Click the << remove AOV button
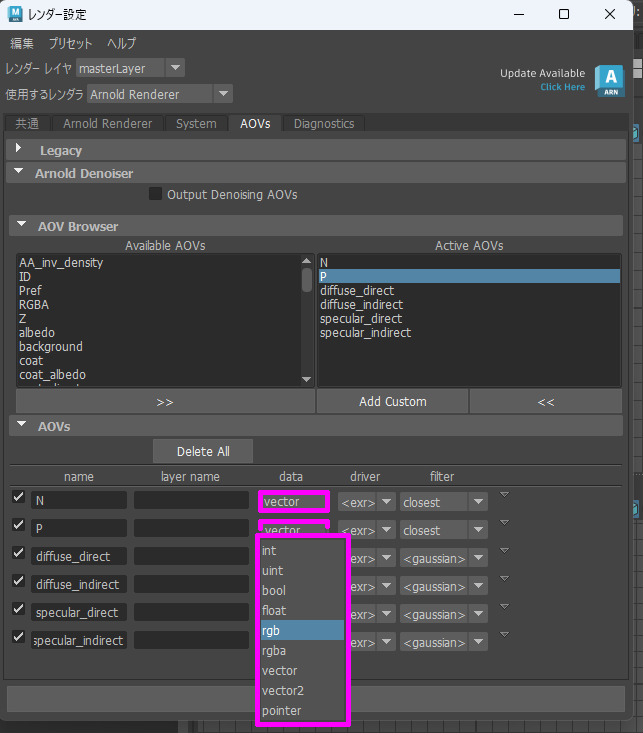643x733 pixels. tap(546, 402)
